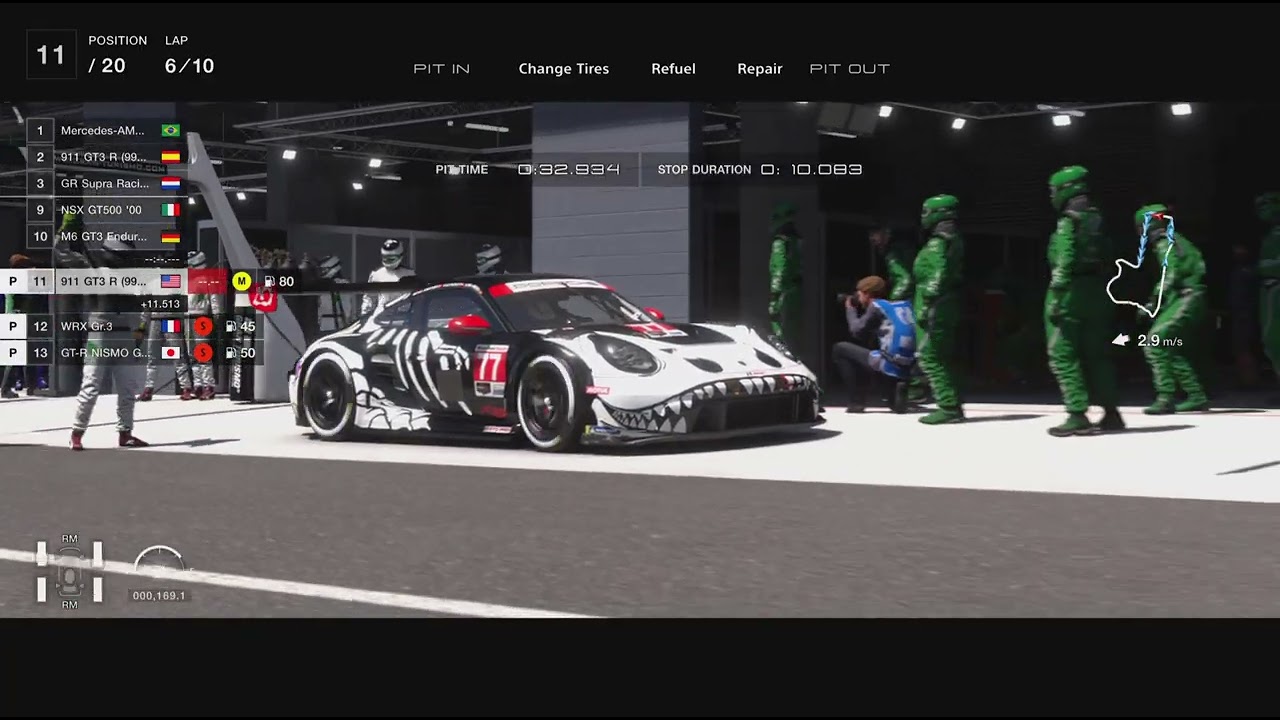Click the PIT IN stage label

(x=441, y=69)
